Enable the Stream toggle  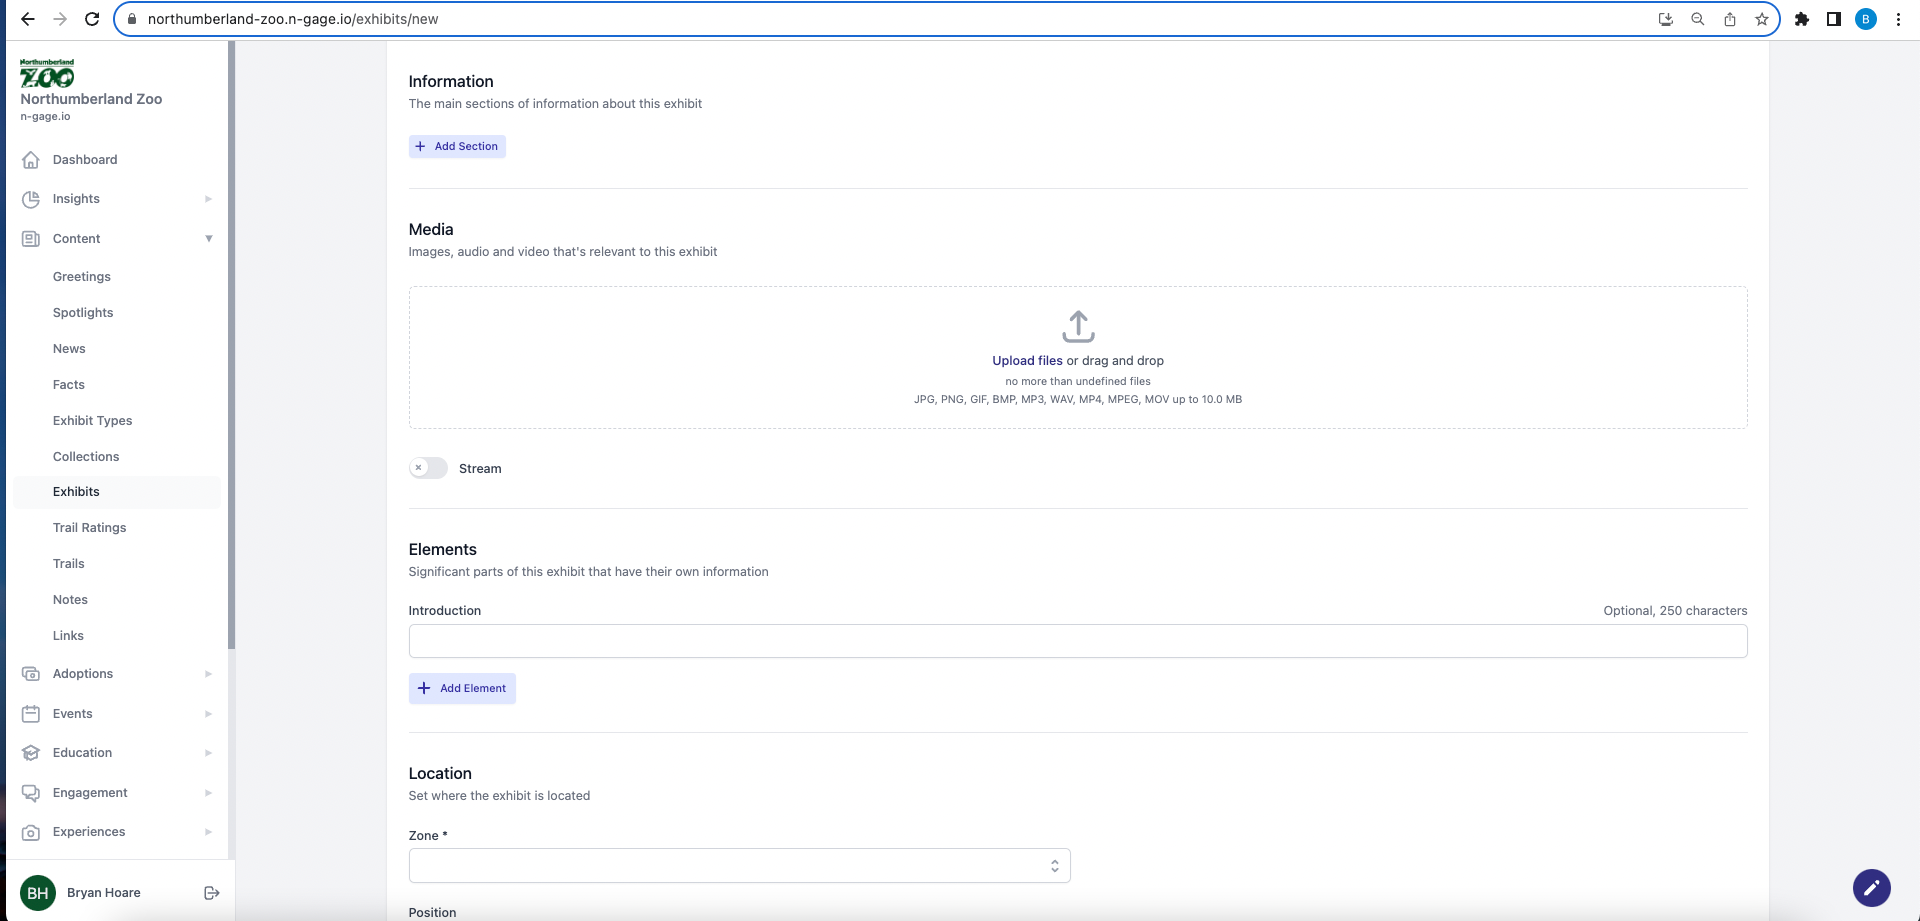coord(428,468)
